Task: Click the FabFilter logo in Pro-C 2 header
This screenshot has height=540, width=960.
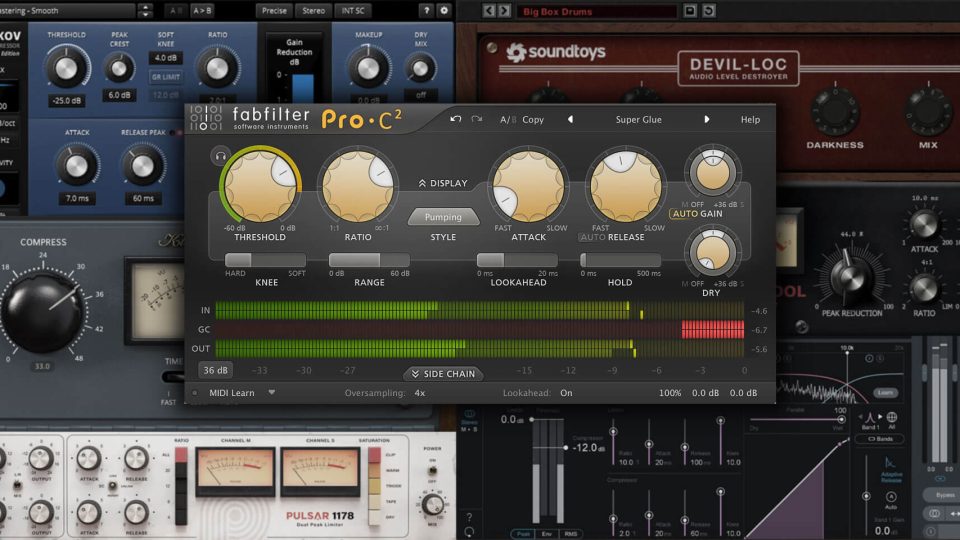Action: coord(206,118)
